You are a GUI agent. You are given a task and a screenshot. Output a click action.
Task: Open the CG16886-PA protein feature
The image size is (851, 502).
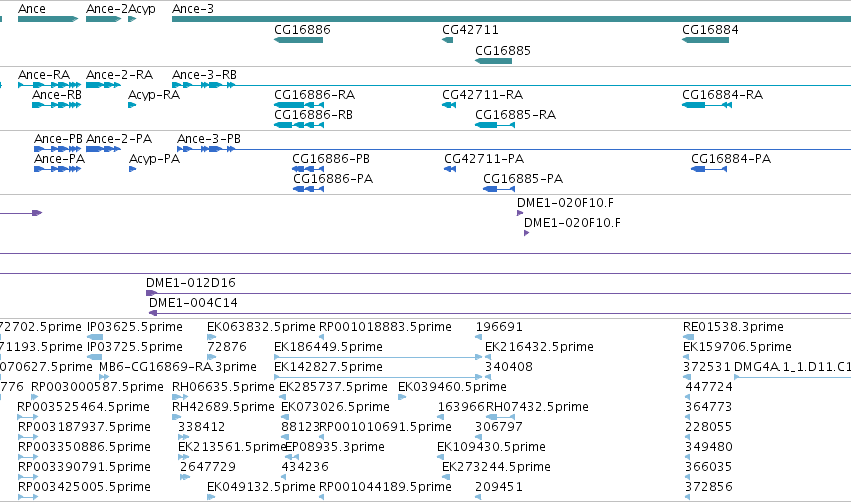(308, 189)
